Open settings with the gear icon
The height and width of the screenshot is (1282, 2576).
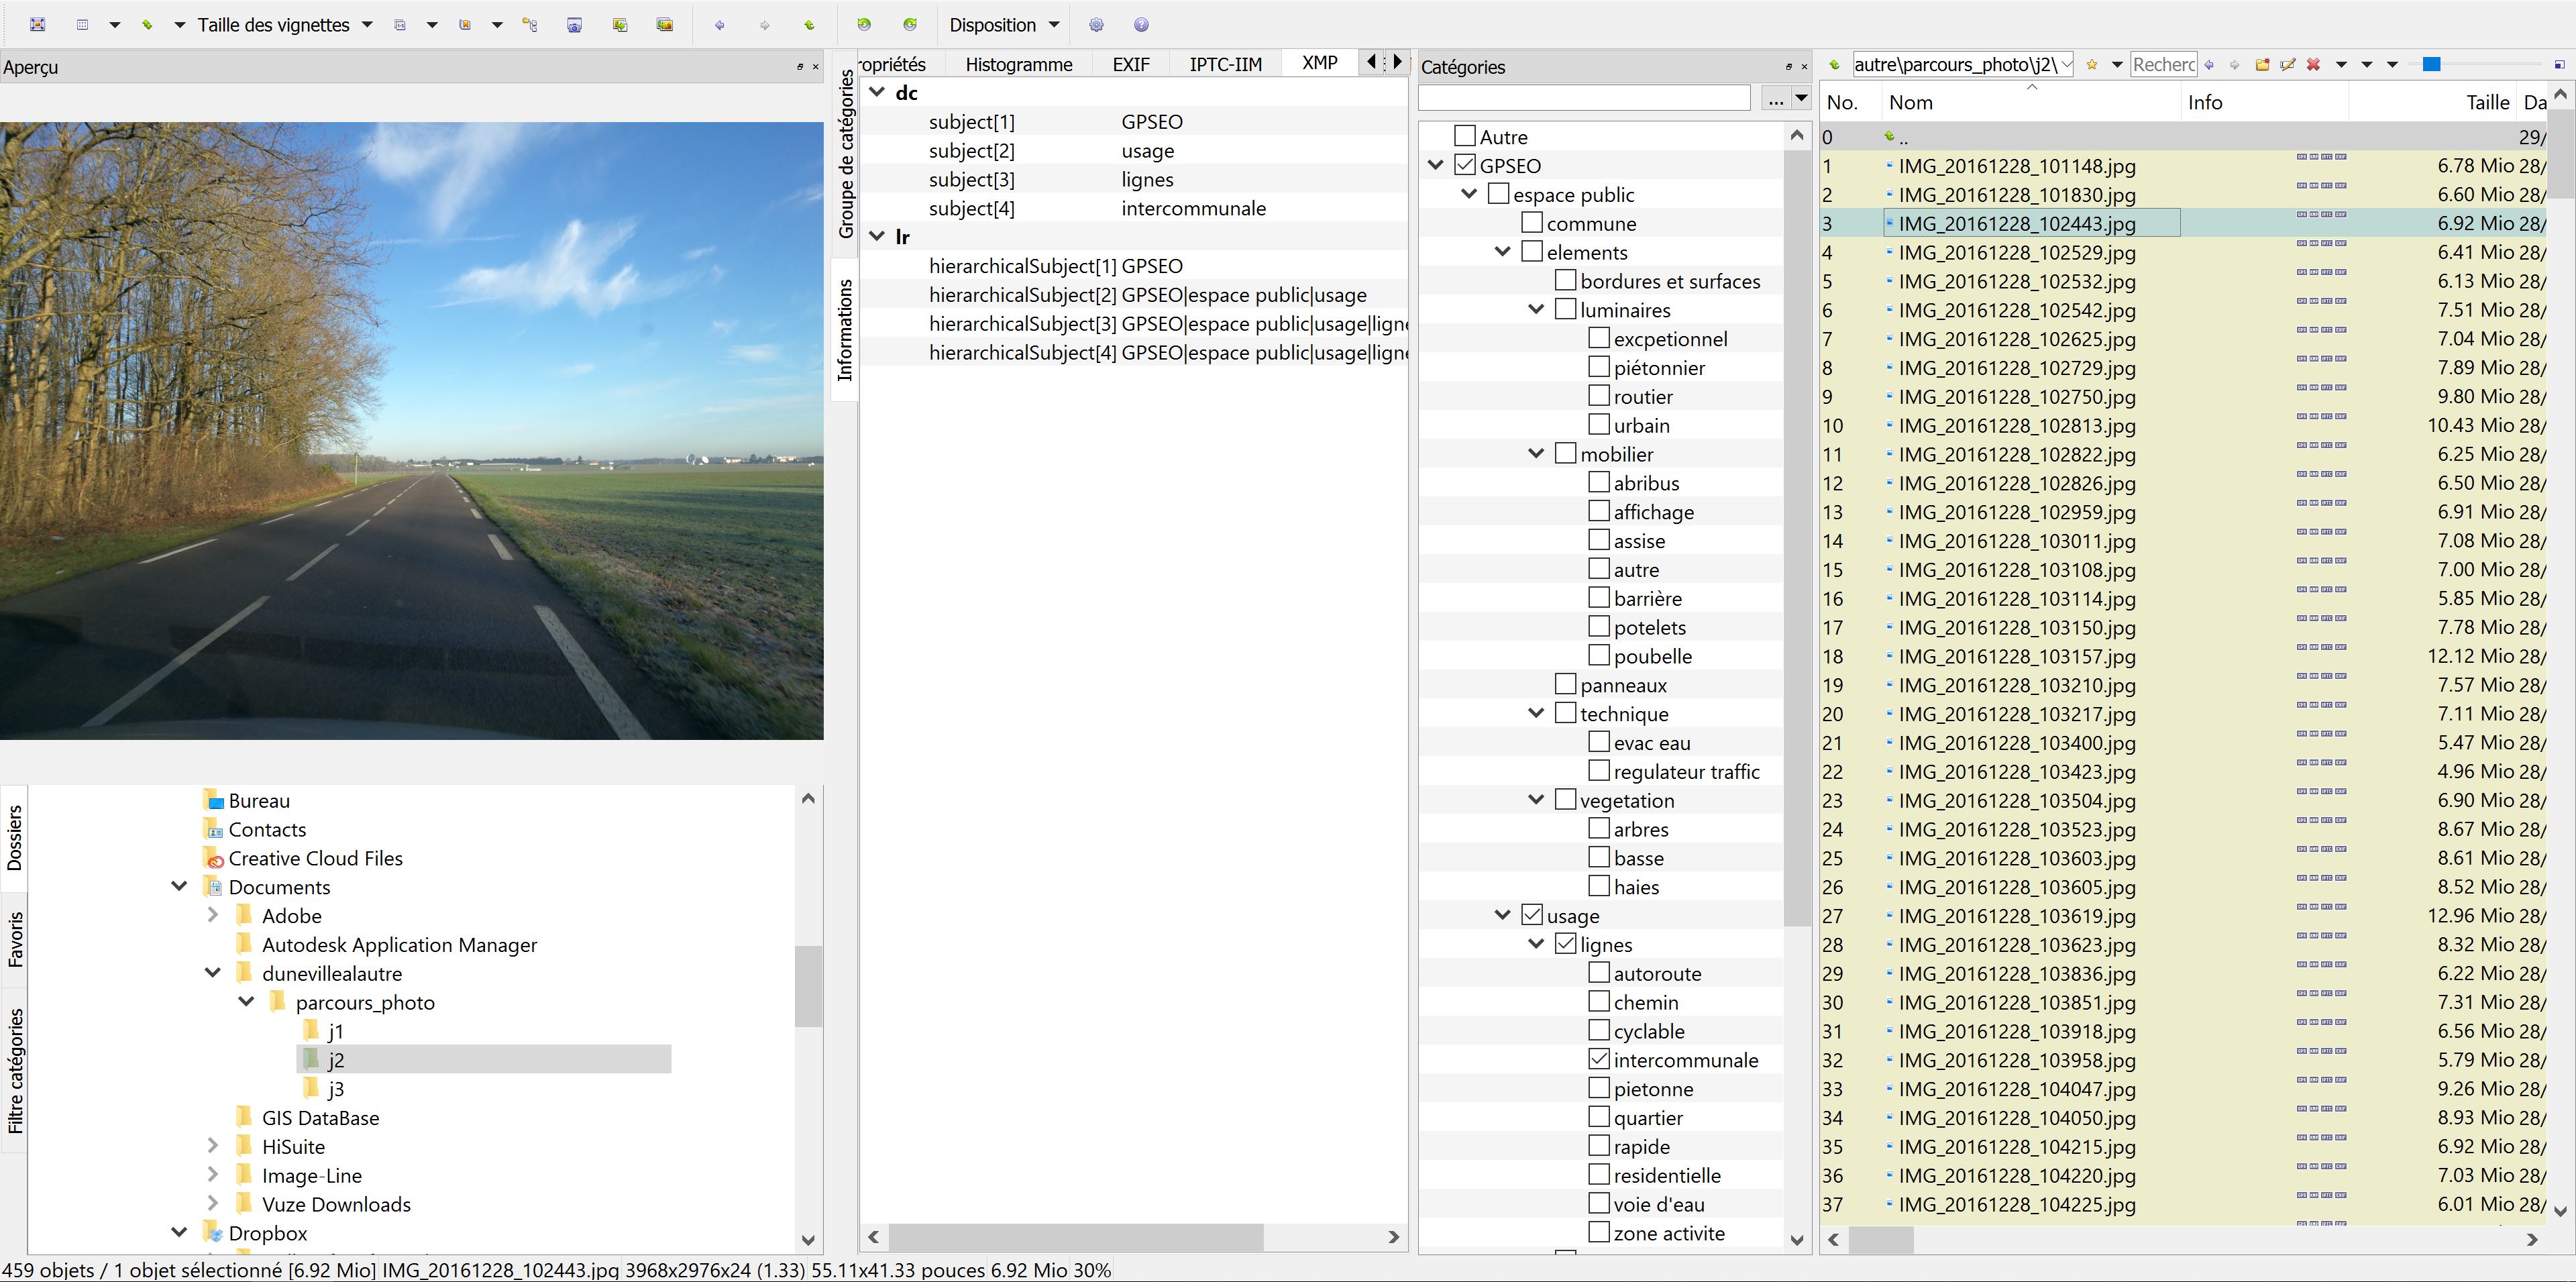(x=1096, y=25)
